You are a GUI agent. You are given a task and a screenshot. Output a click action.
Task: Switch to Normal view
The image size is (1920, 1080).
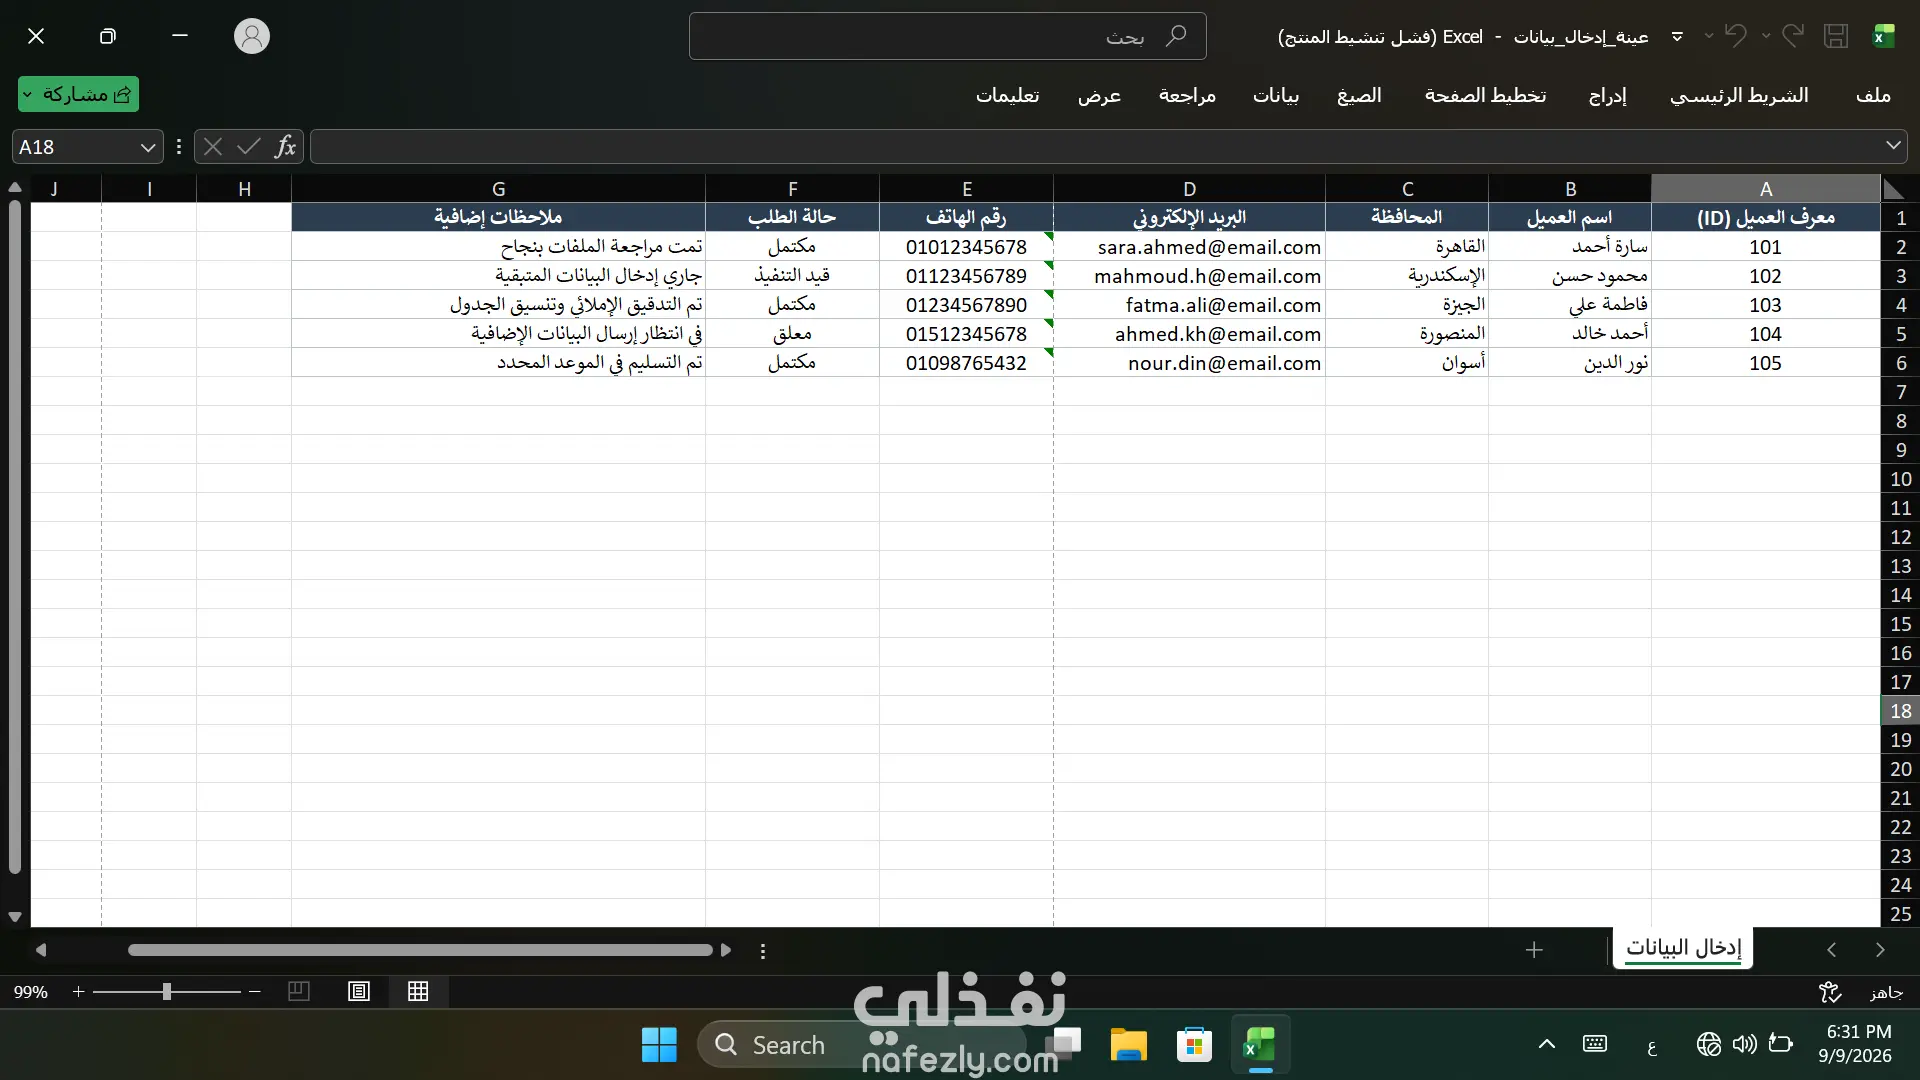[x=418, y=991]
